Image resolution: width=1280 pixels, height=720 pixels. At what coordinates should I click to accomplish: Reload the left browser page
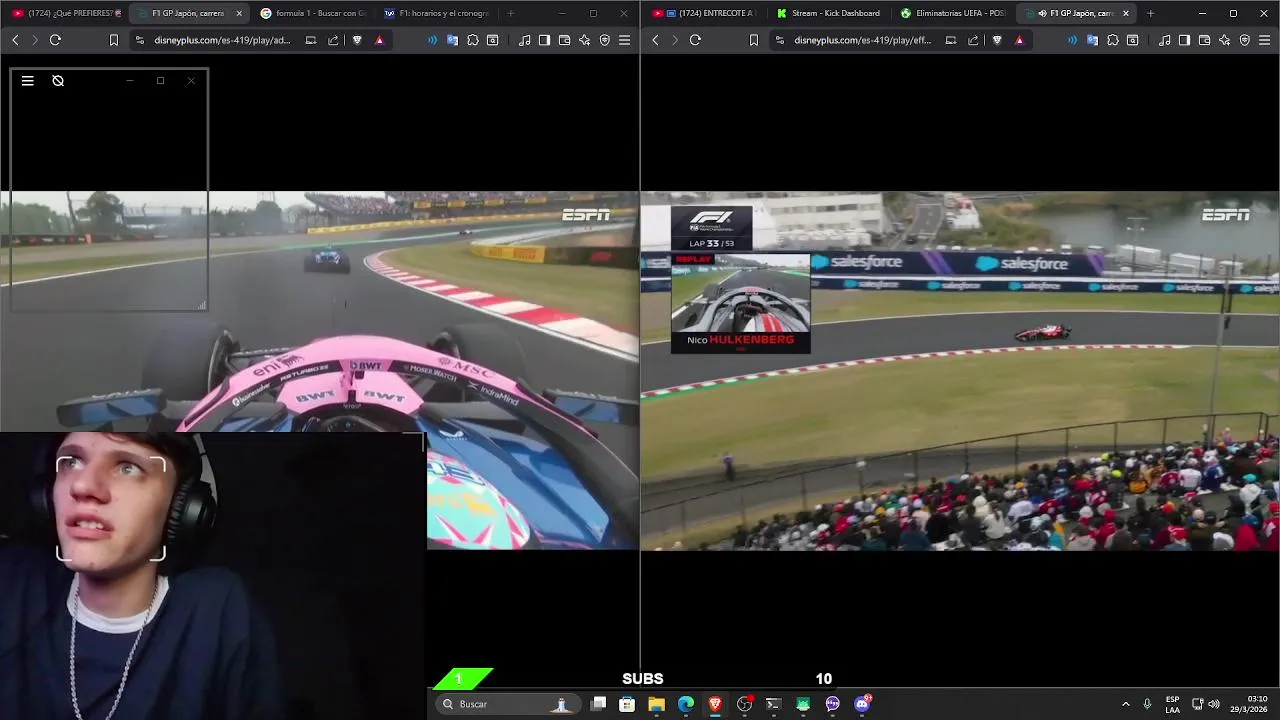55,40
